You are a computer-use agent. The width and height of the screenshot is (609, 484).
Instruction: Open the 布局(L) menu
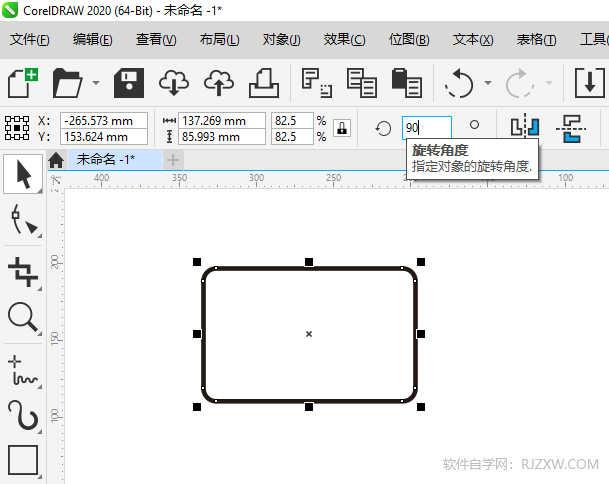pos(219,40)
